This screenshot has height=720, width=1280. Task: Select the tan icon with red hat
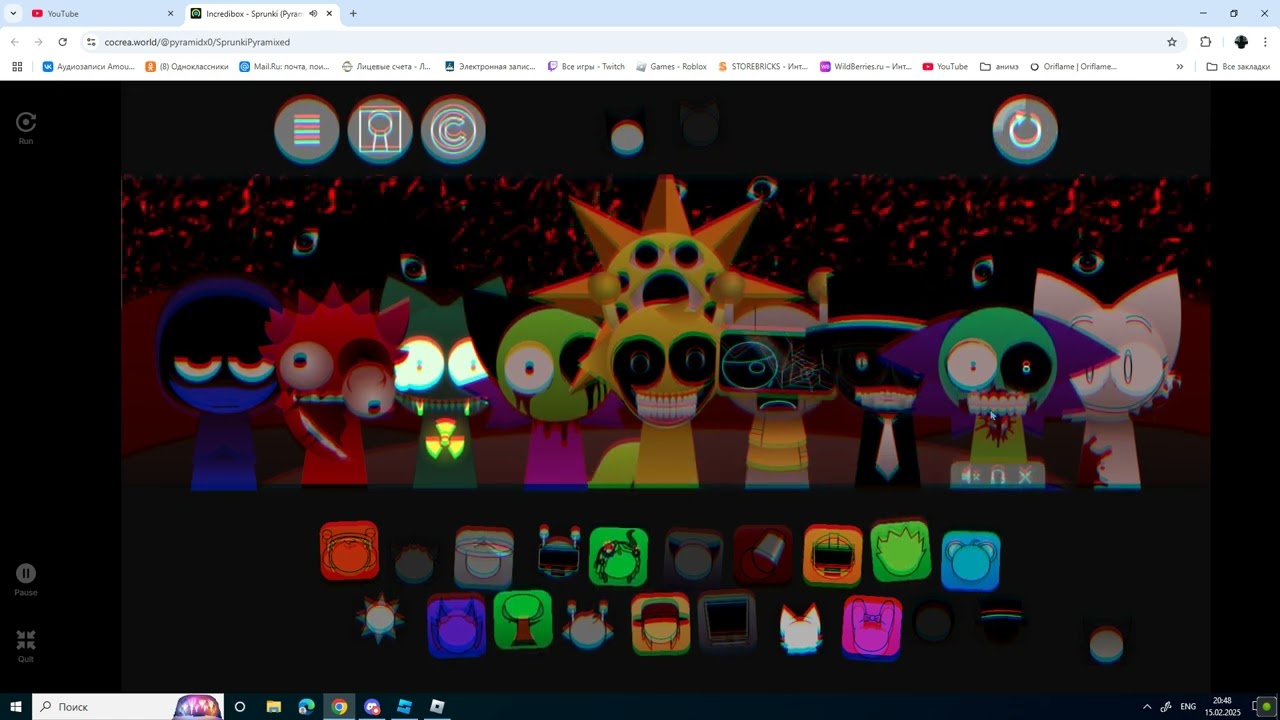(x=660, y=624)
